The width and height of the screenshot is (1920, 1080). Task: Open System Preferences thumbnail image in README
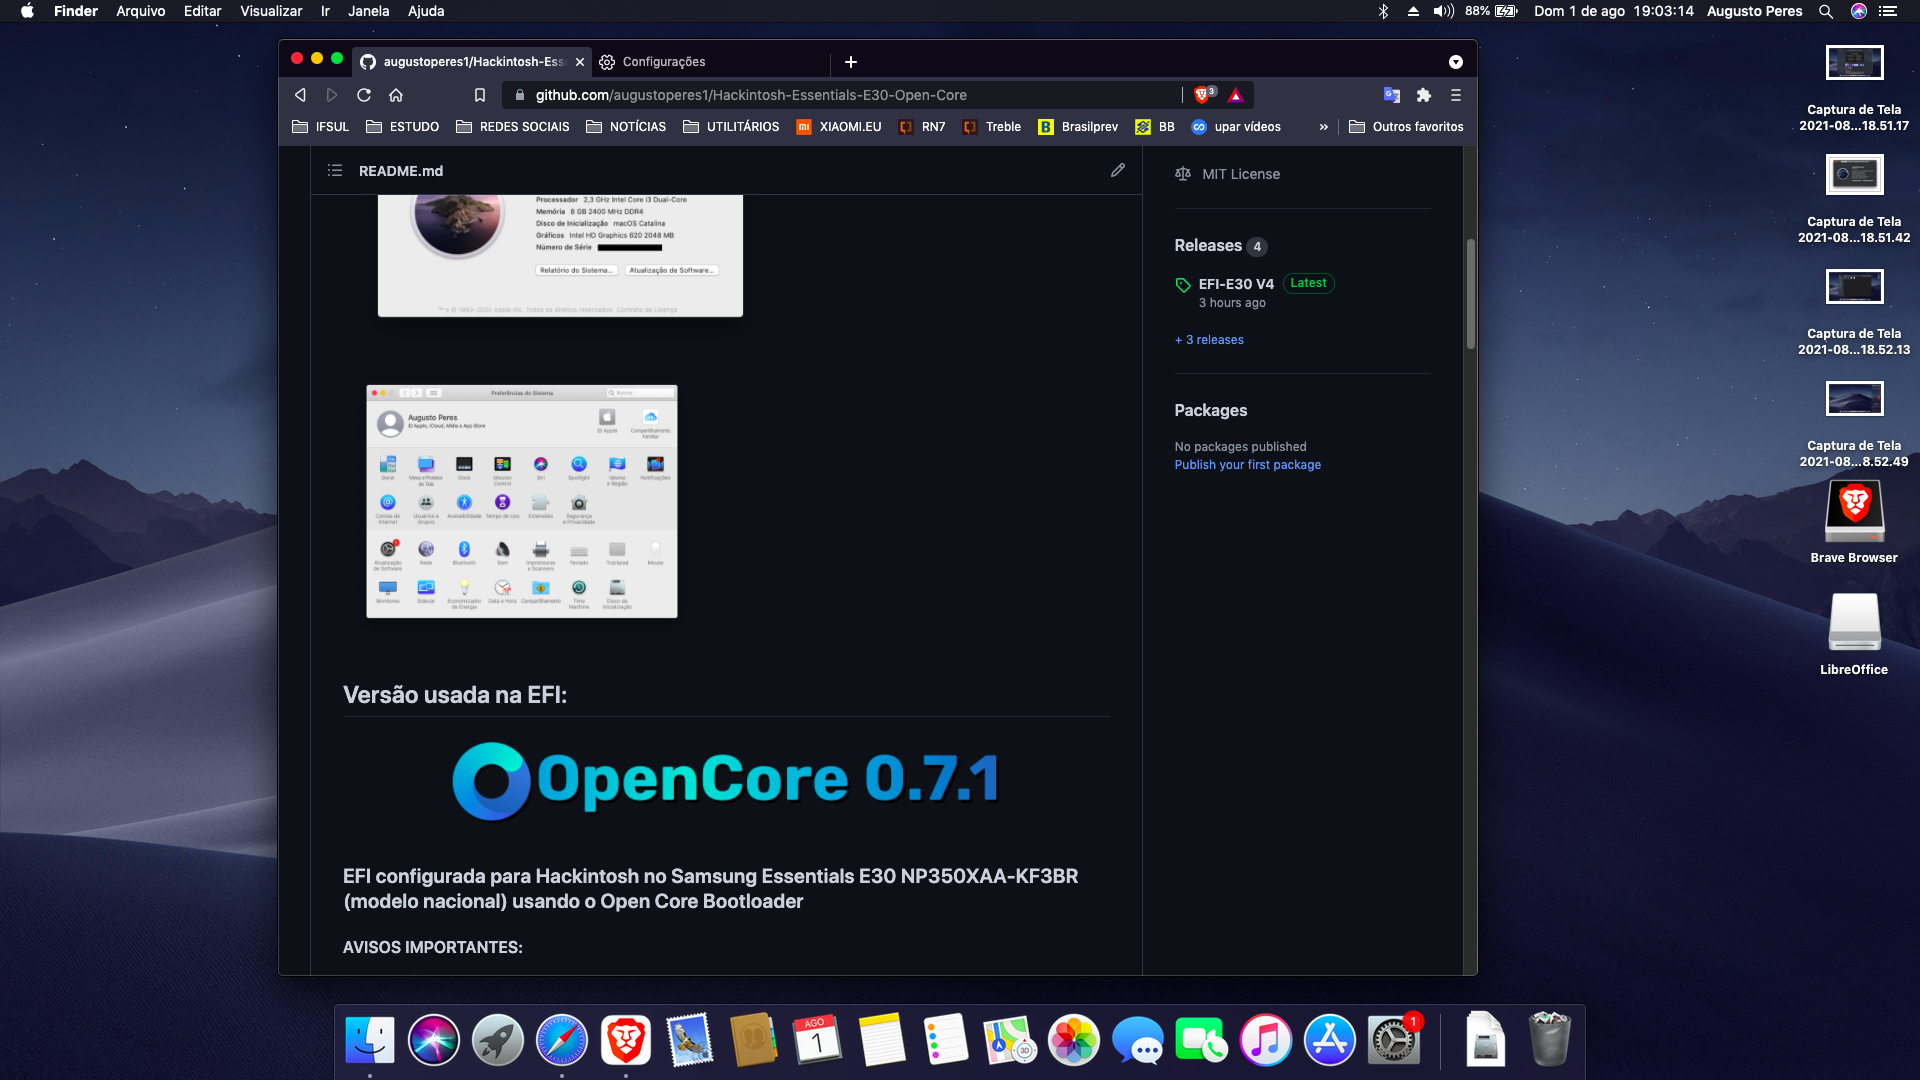tap(522, 501)
